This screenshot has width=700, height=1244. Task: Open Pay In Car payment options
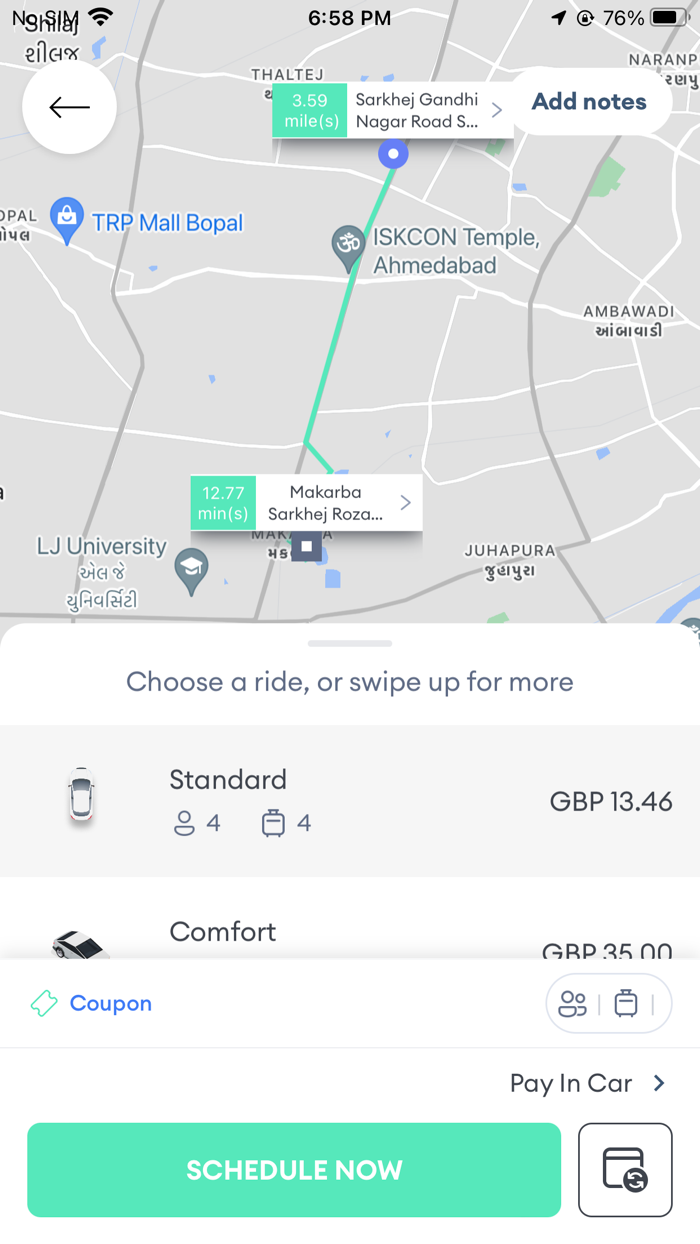click(588, 1083)
